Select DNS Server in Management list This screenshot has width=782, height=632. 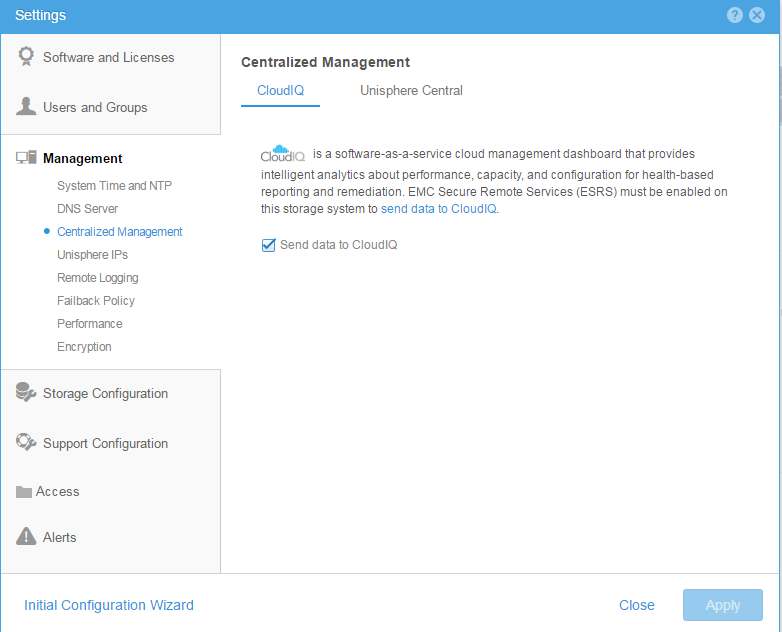pyautogui.click(x=87, y=209)
